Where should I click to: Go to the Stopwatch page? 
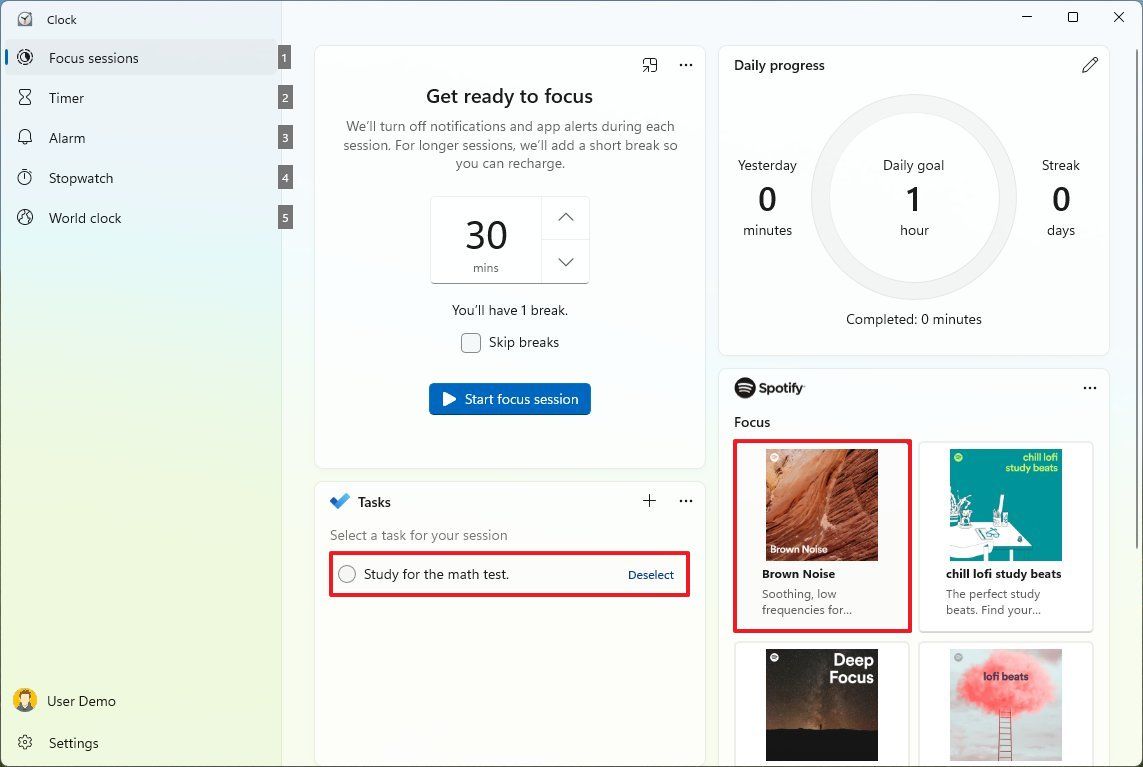pos(80,178)
